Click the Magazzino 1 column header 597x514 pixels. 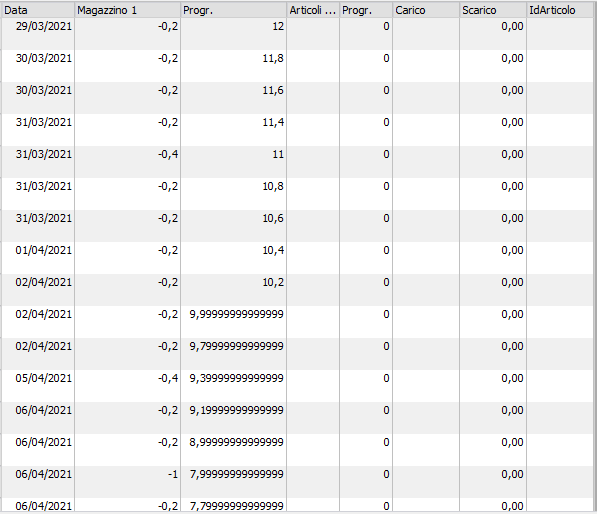tap(127, 10)
